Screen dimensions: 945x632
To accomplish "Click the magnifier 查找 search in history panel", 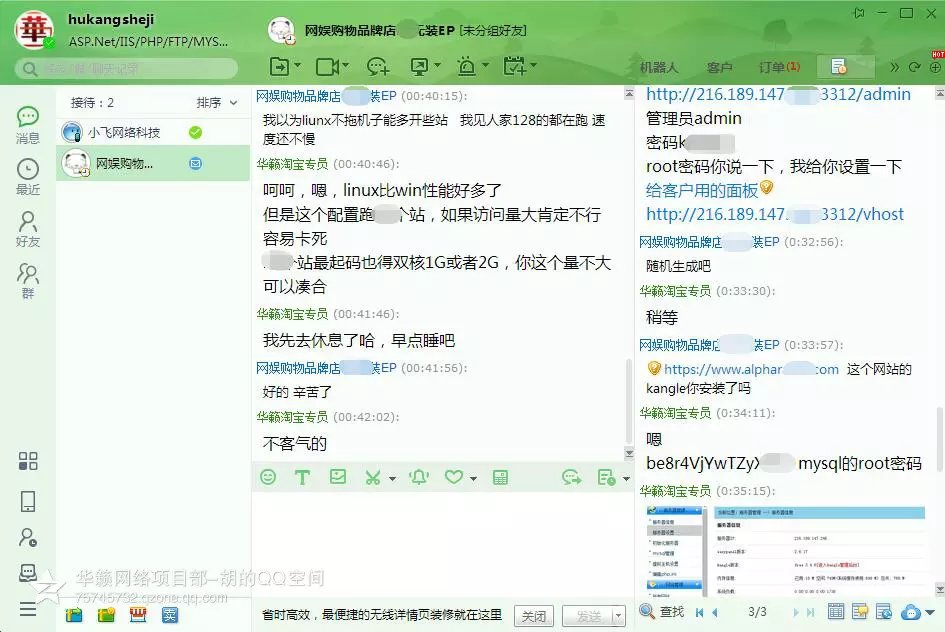I will (x=661, y=612).
